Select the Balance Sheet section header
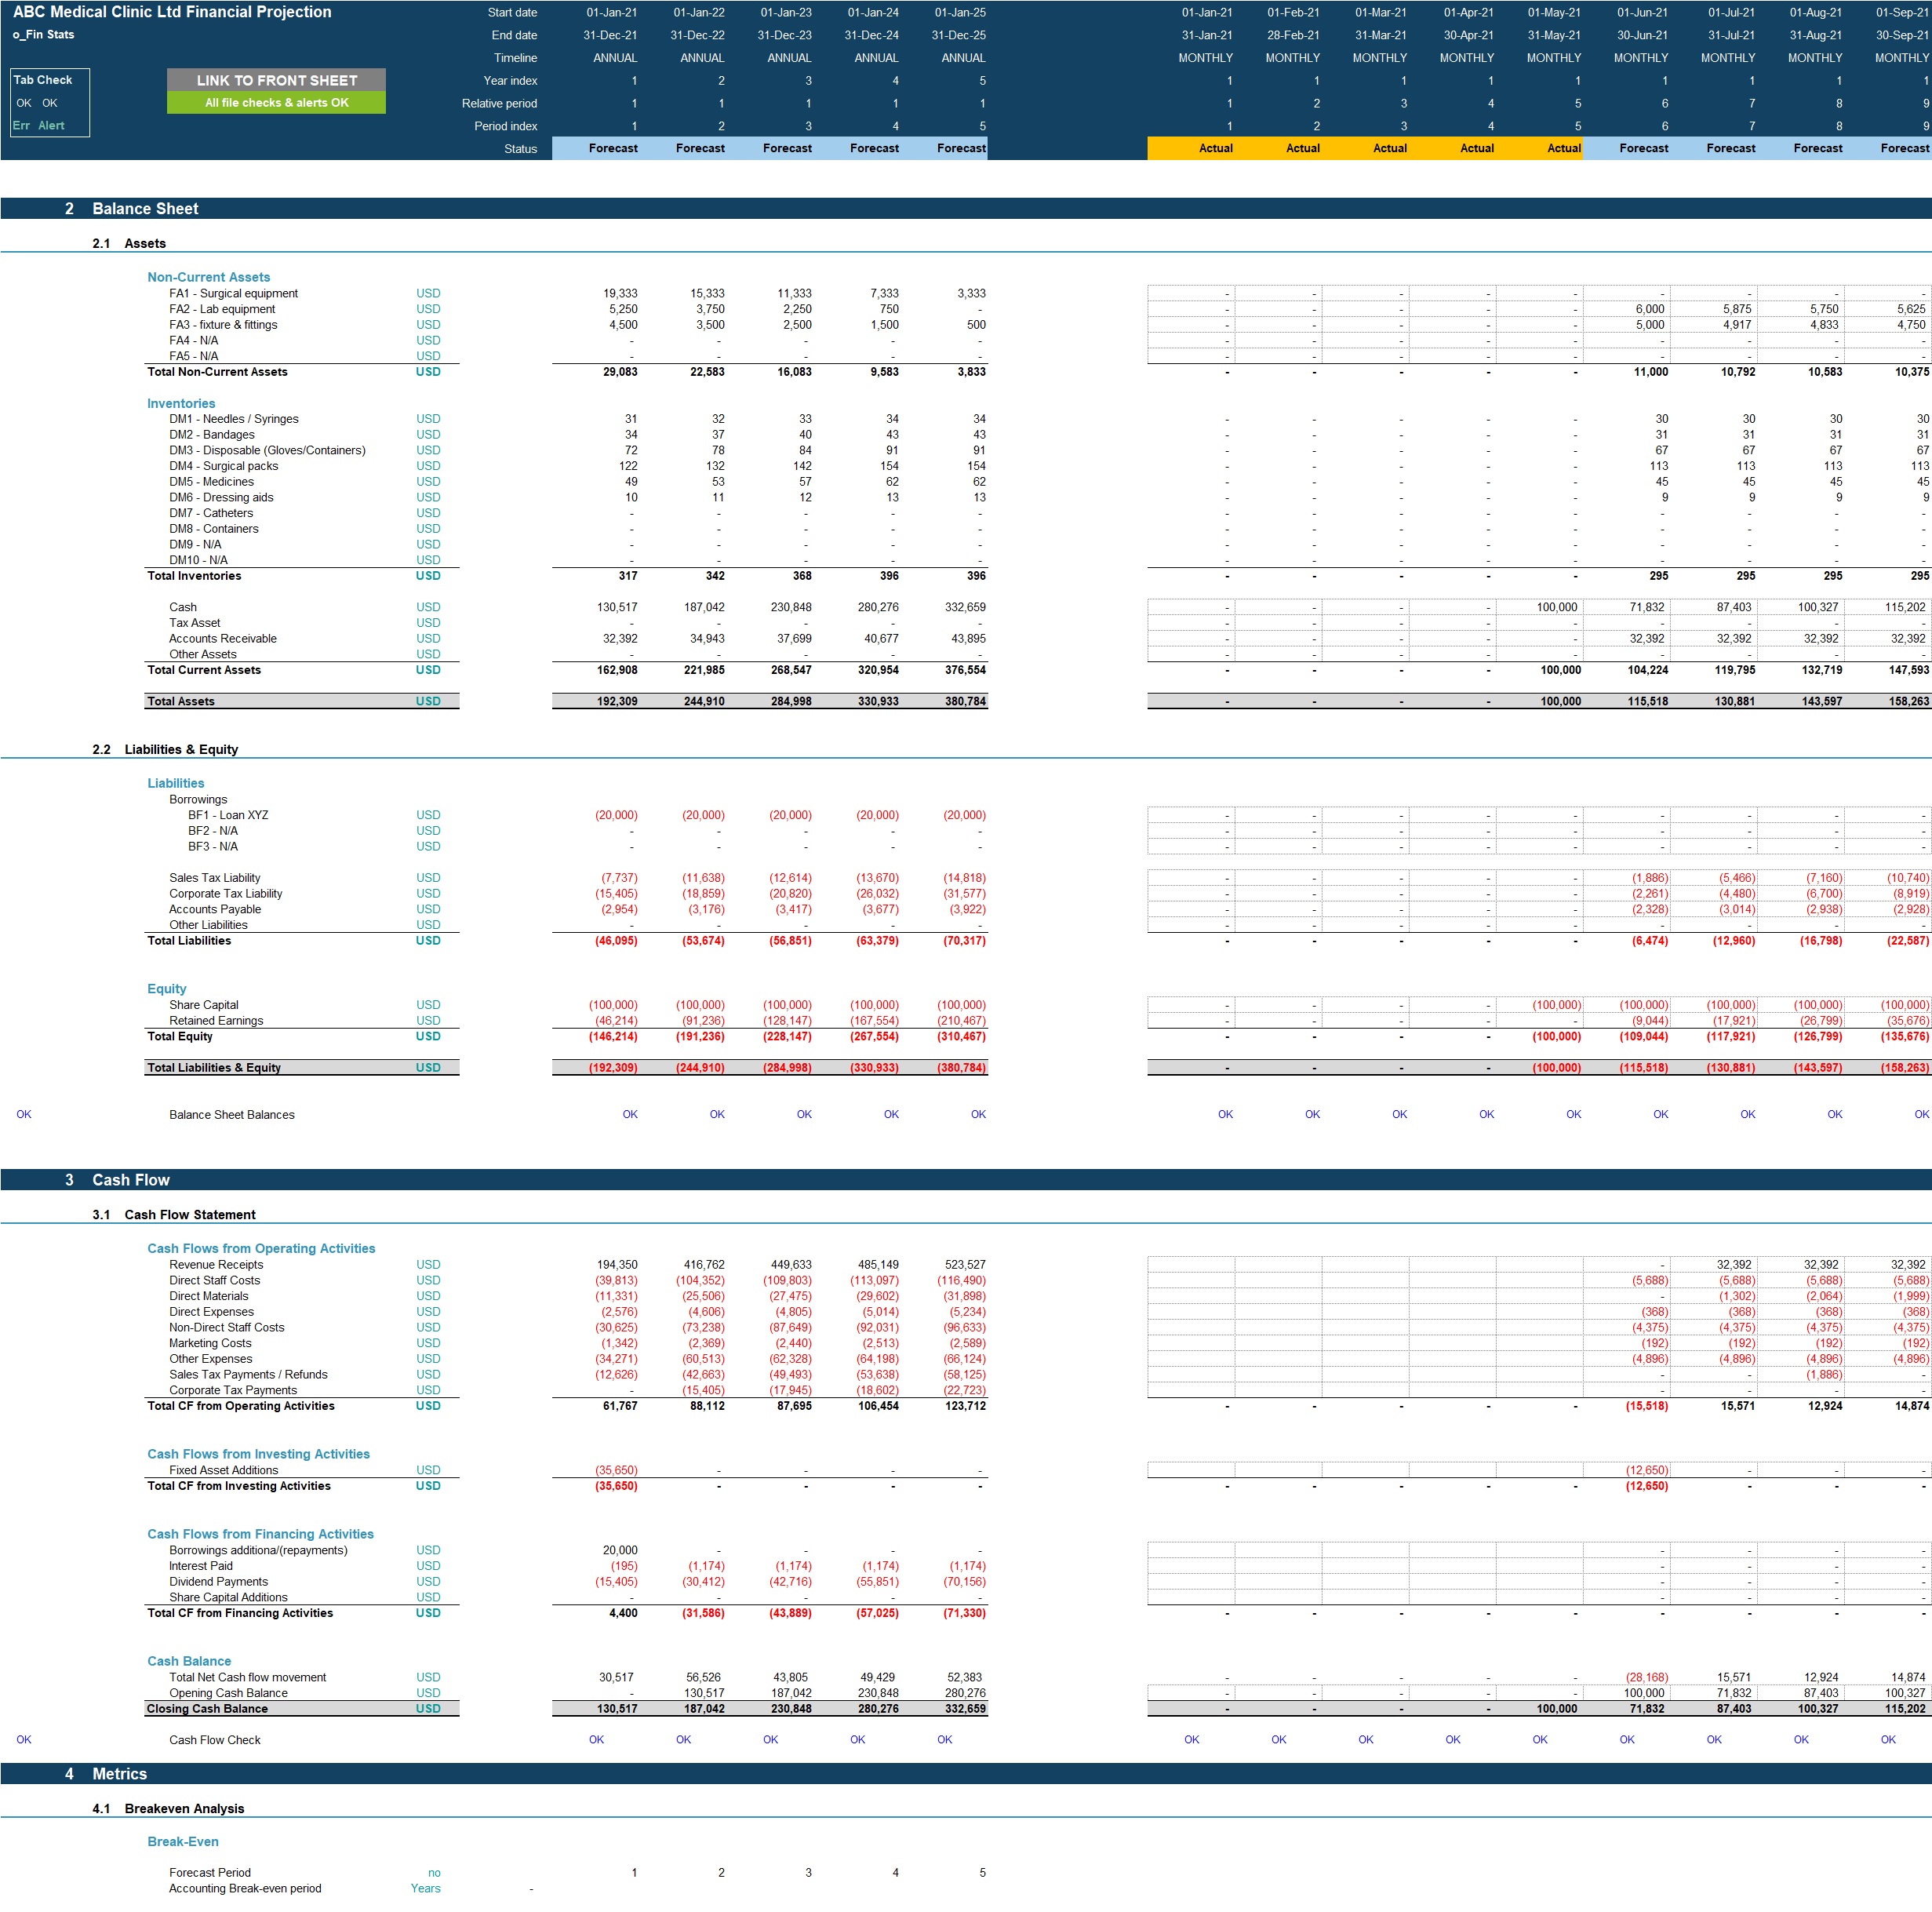1932x1912 pixels. click(145, 209)
